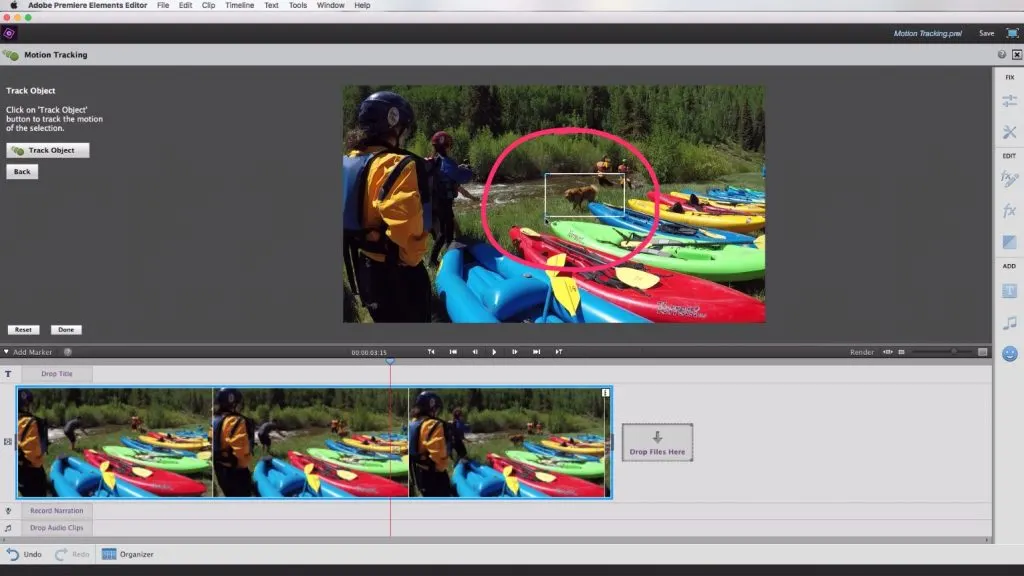Image resolution: width=1024 pixels, height=576 pixels.
Task: Open the Transitions panel
Action: 1009,240
